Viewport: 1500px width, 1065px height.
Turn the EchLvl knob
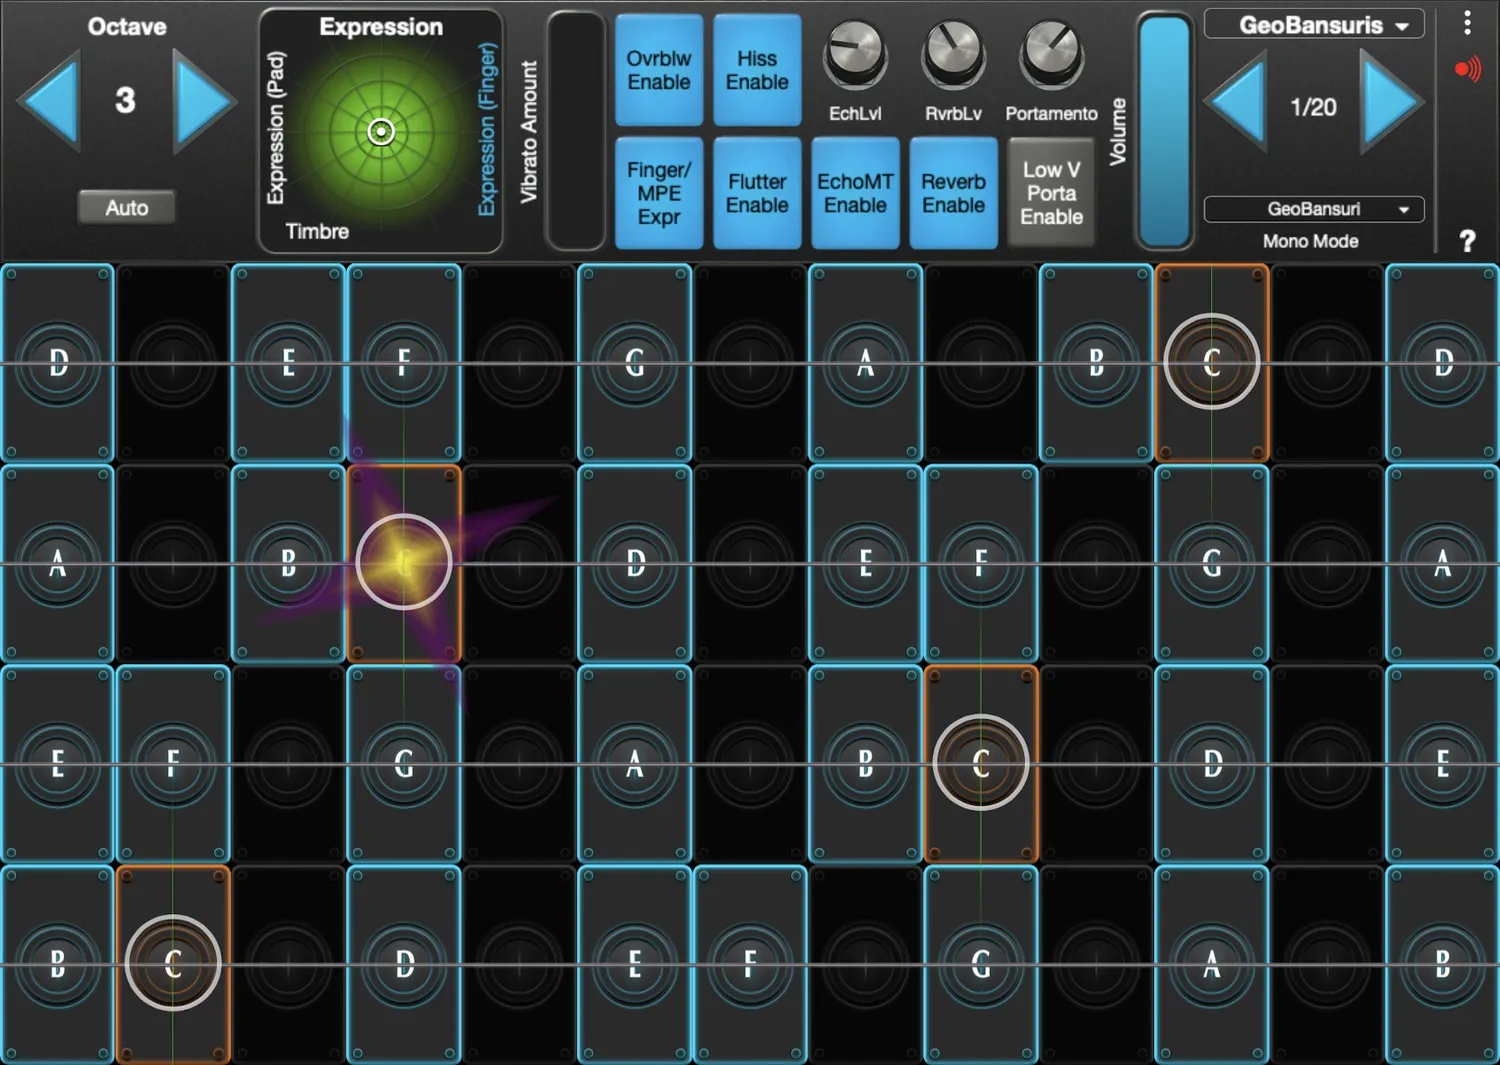[x=855, y=55]
